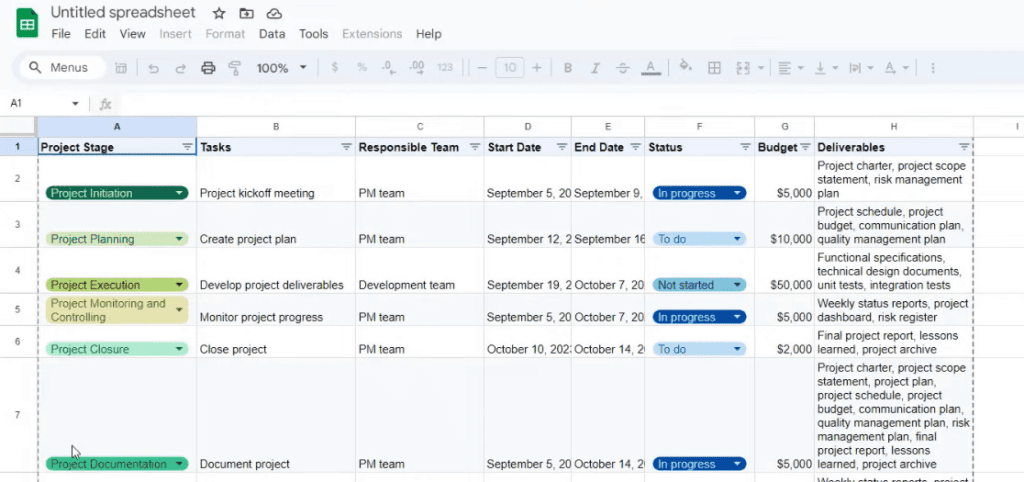Image resolution: width=1024 pixels, height=482 pixels.
Task: Open text rotation dropdown
Action: [x=896, y=67]
